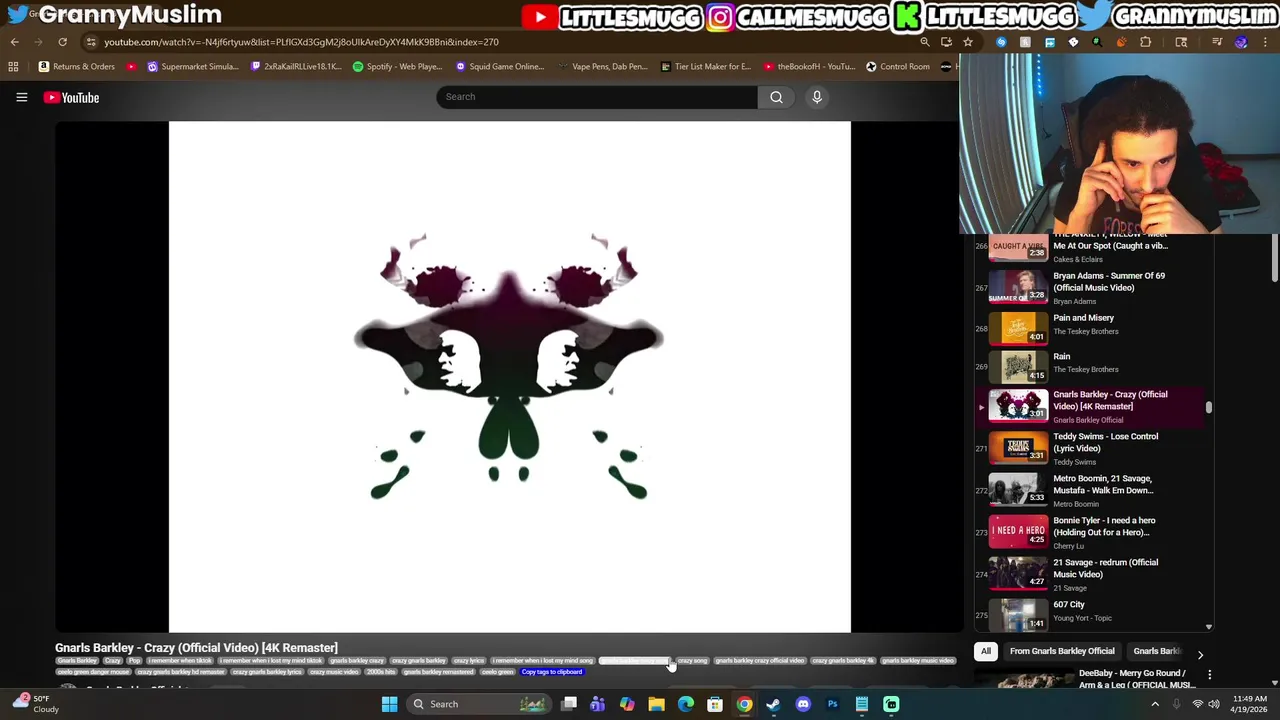Open the bookmarks apps grid icon
The width and height of the screenshot is (1280, 720).
tap(13, 66)
